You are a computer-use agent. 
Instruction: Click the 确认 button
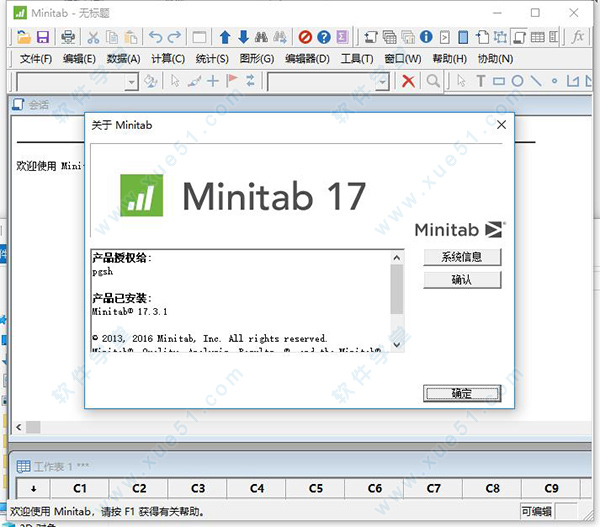(461, 280)
